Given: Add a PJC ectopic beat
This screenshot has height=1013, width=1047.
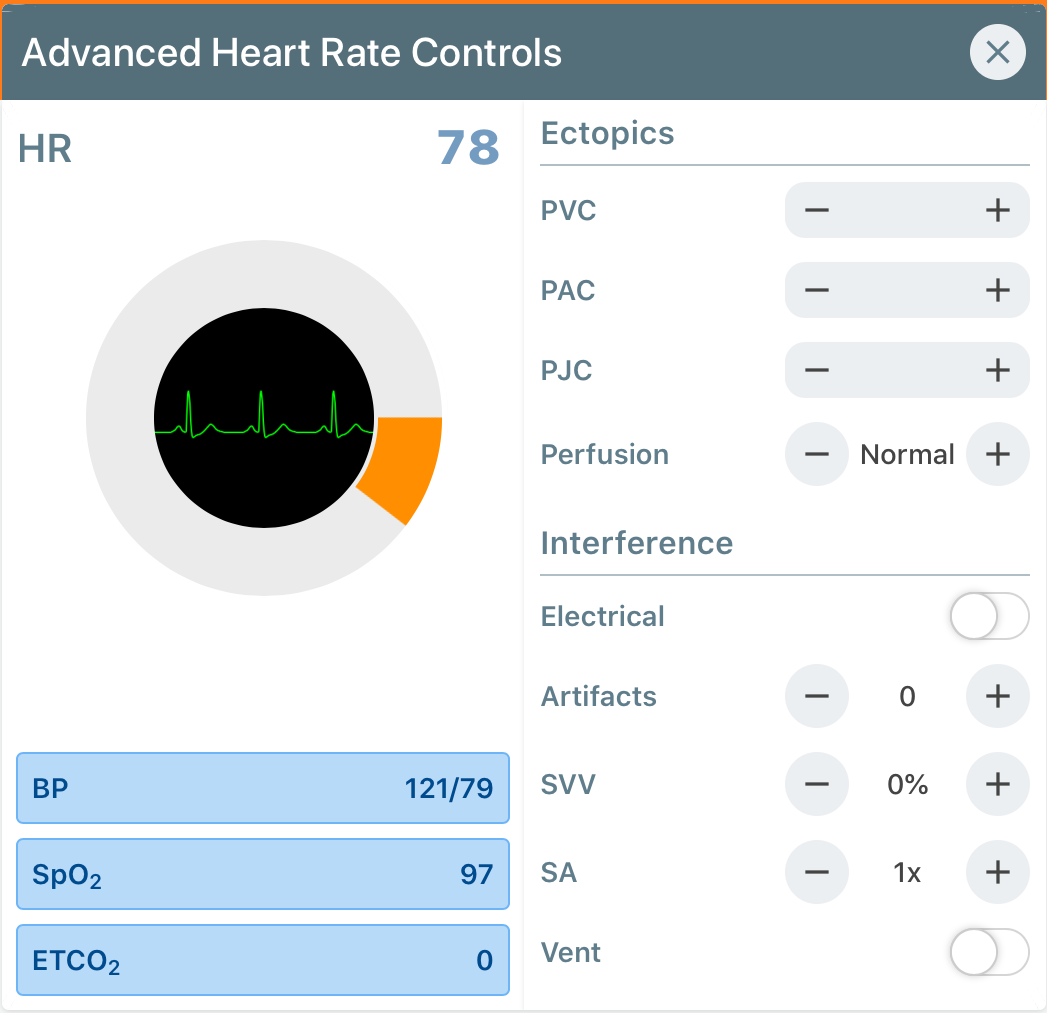Looking at the screenshot, I should pyautogui.click(x=996, y=370).
